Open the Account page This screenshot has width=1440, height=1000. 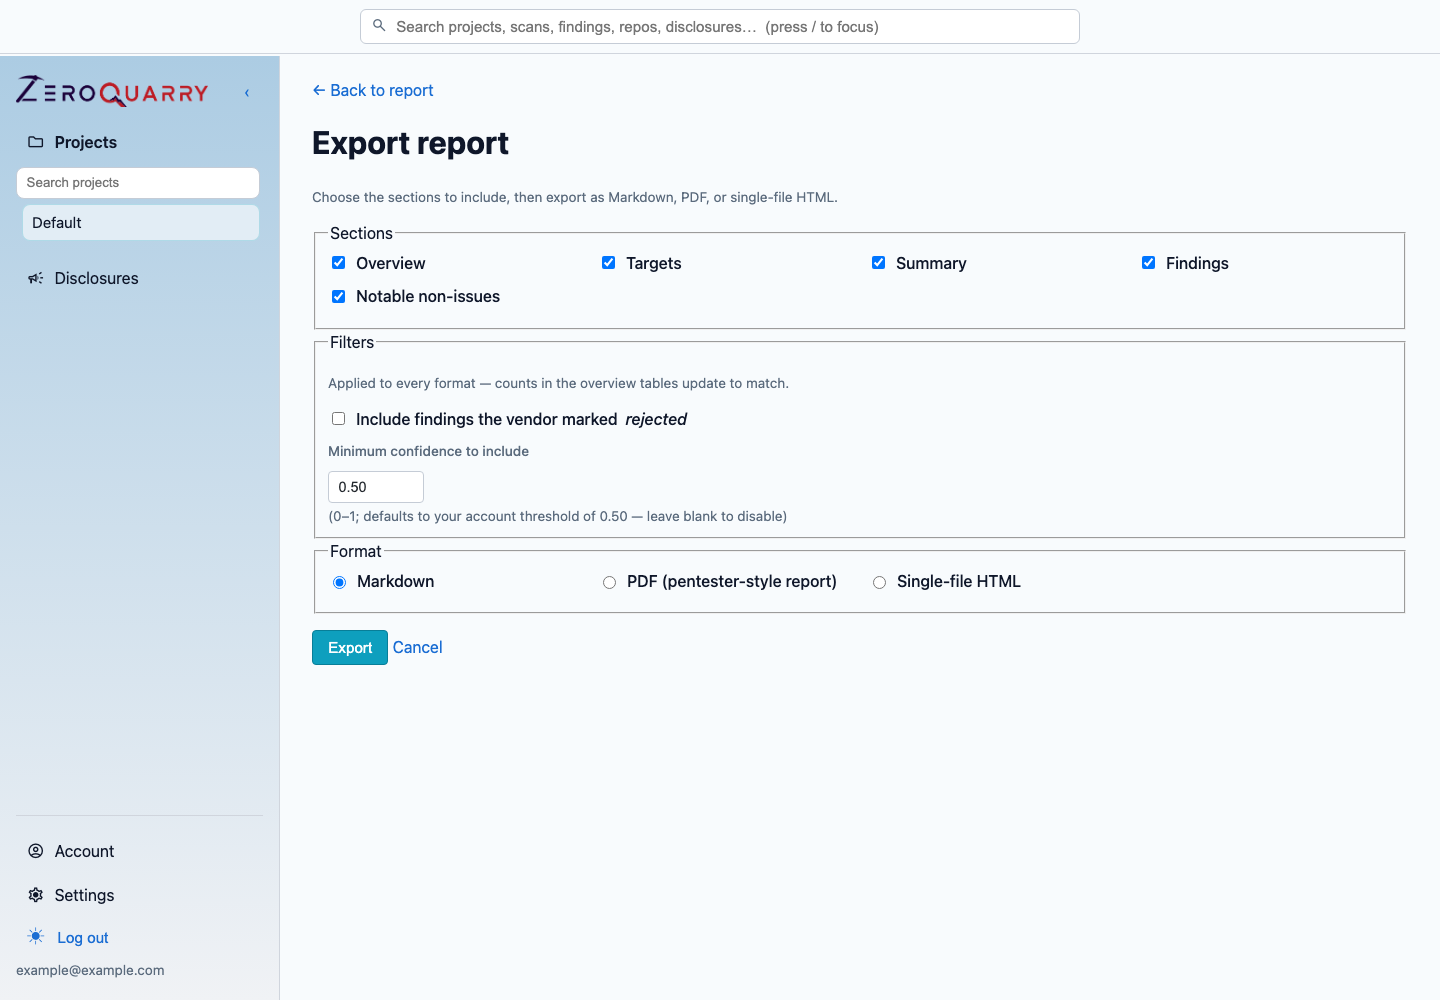[84, 851]
